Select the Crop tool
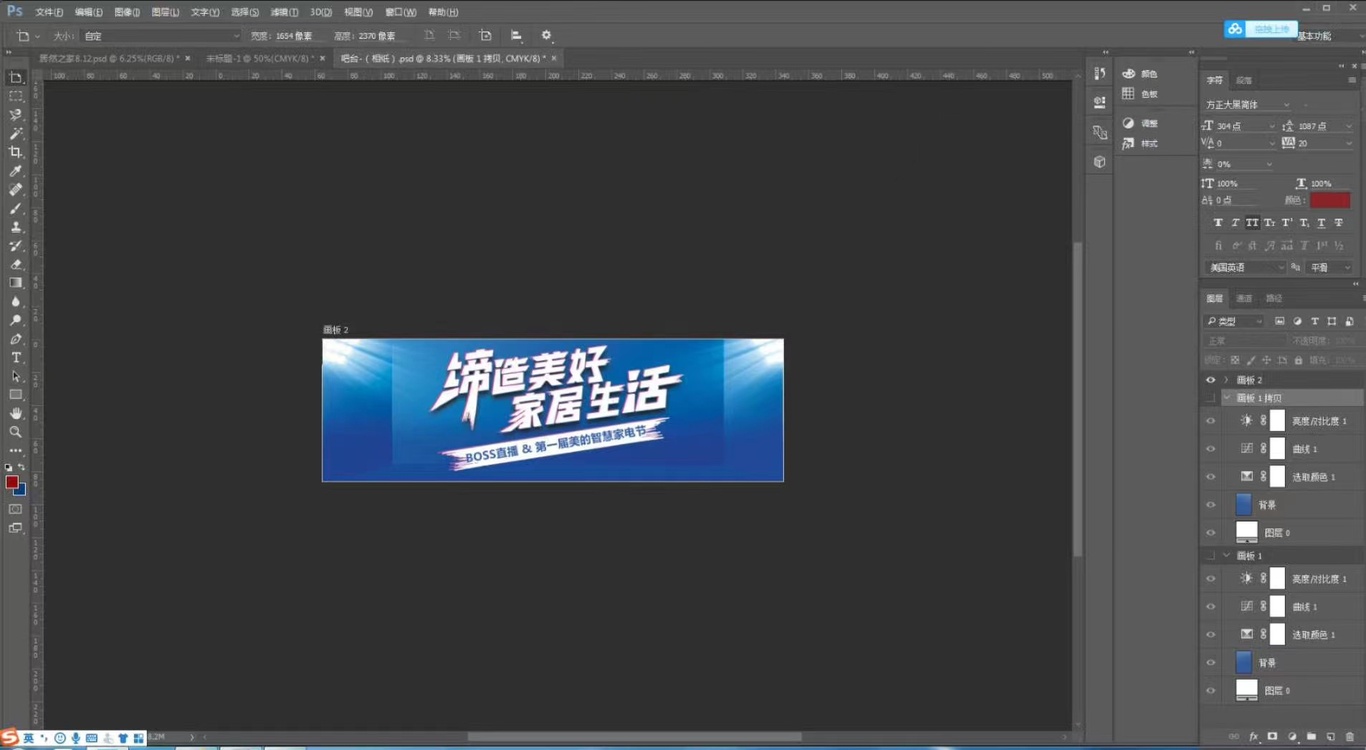 click(x=16, y=152)
